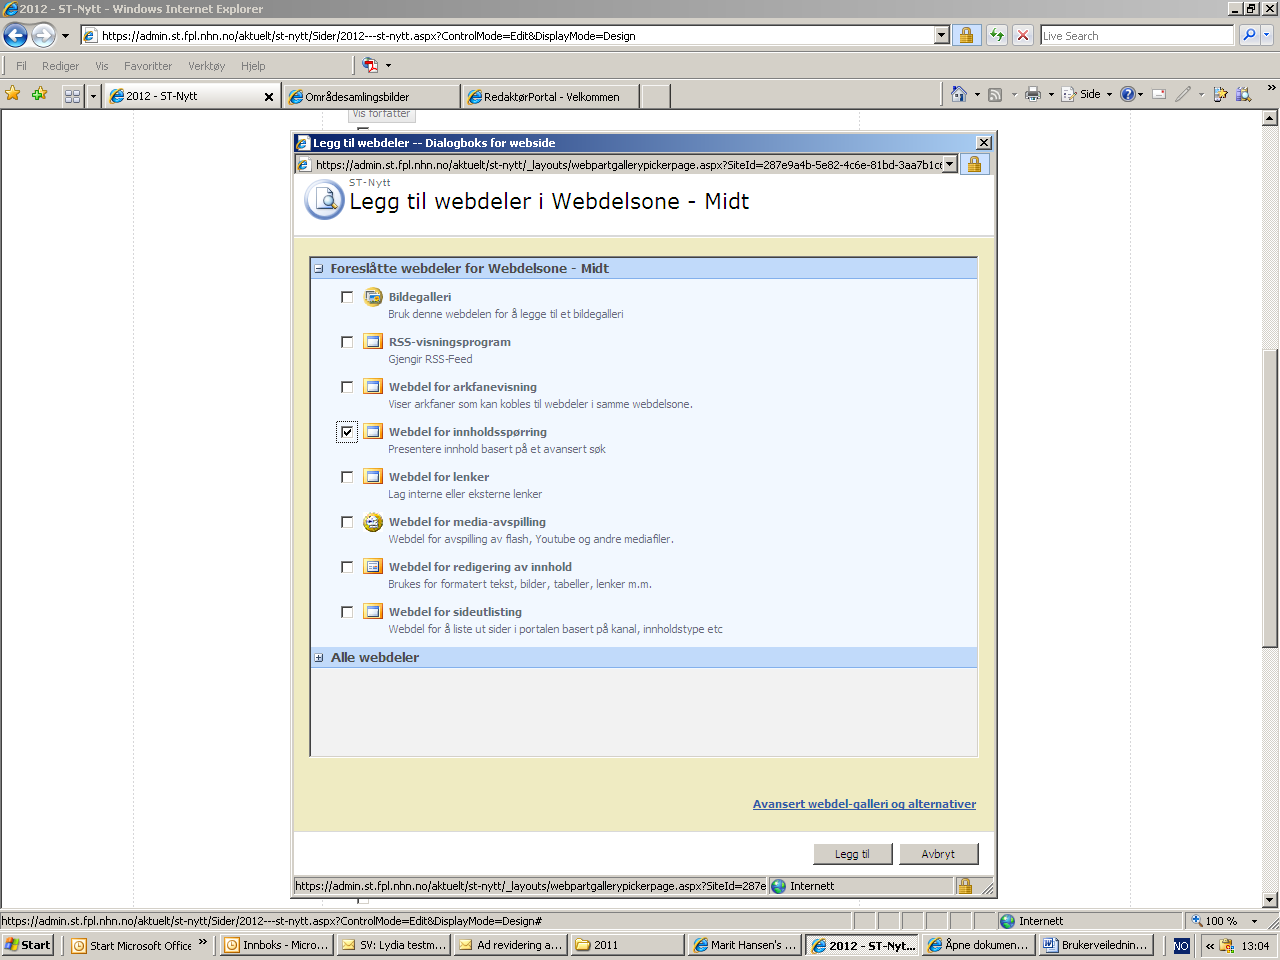This screenshot has width=1280, height=960.
Task: Collapse the Foreslåtte webdeler section
Action: pos(319,268)
